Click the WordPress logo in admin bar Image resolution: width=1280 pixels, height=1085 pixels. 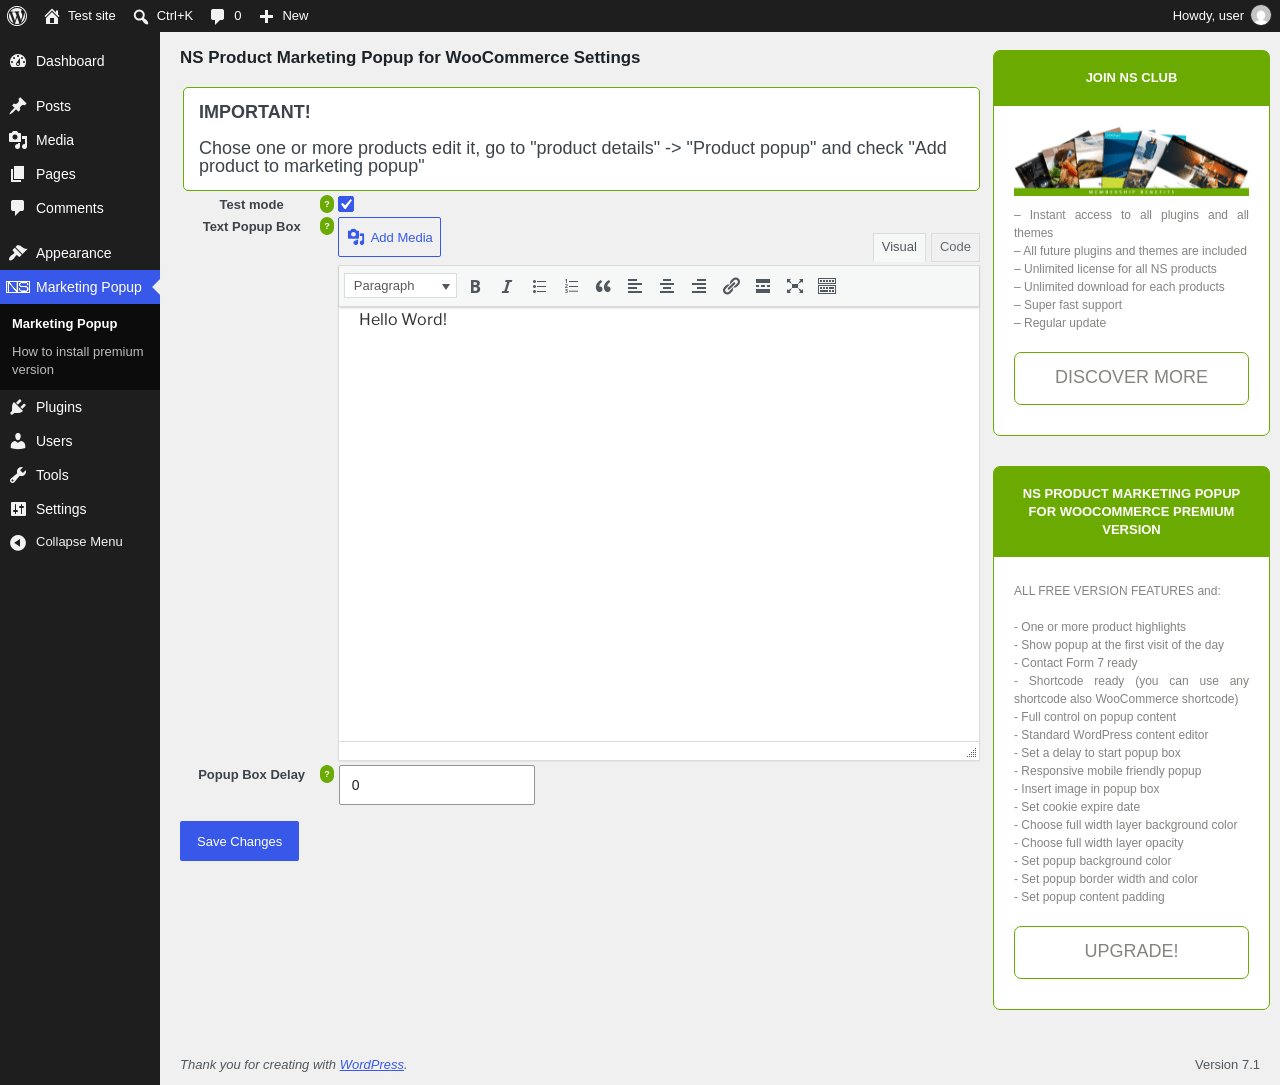coord(17,16)
